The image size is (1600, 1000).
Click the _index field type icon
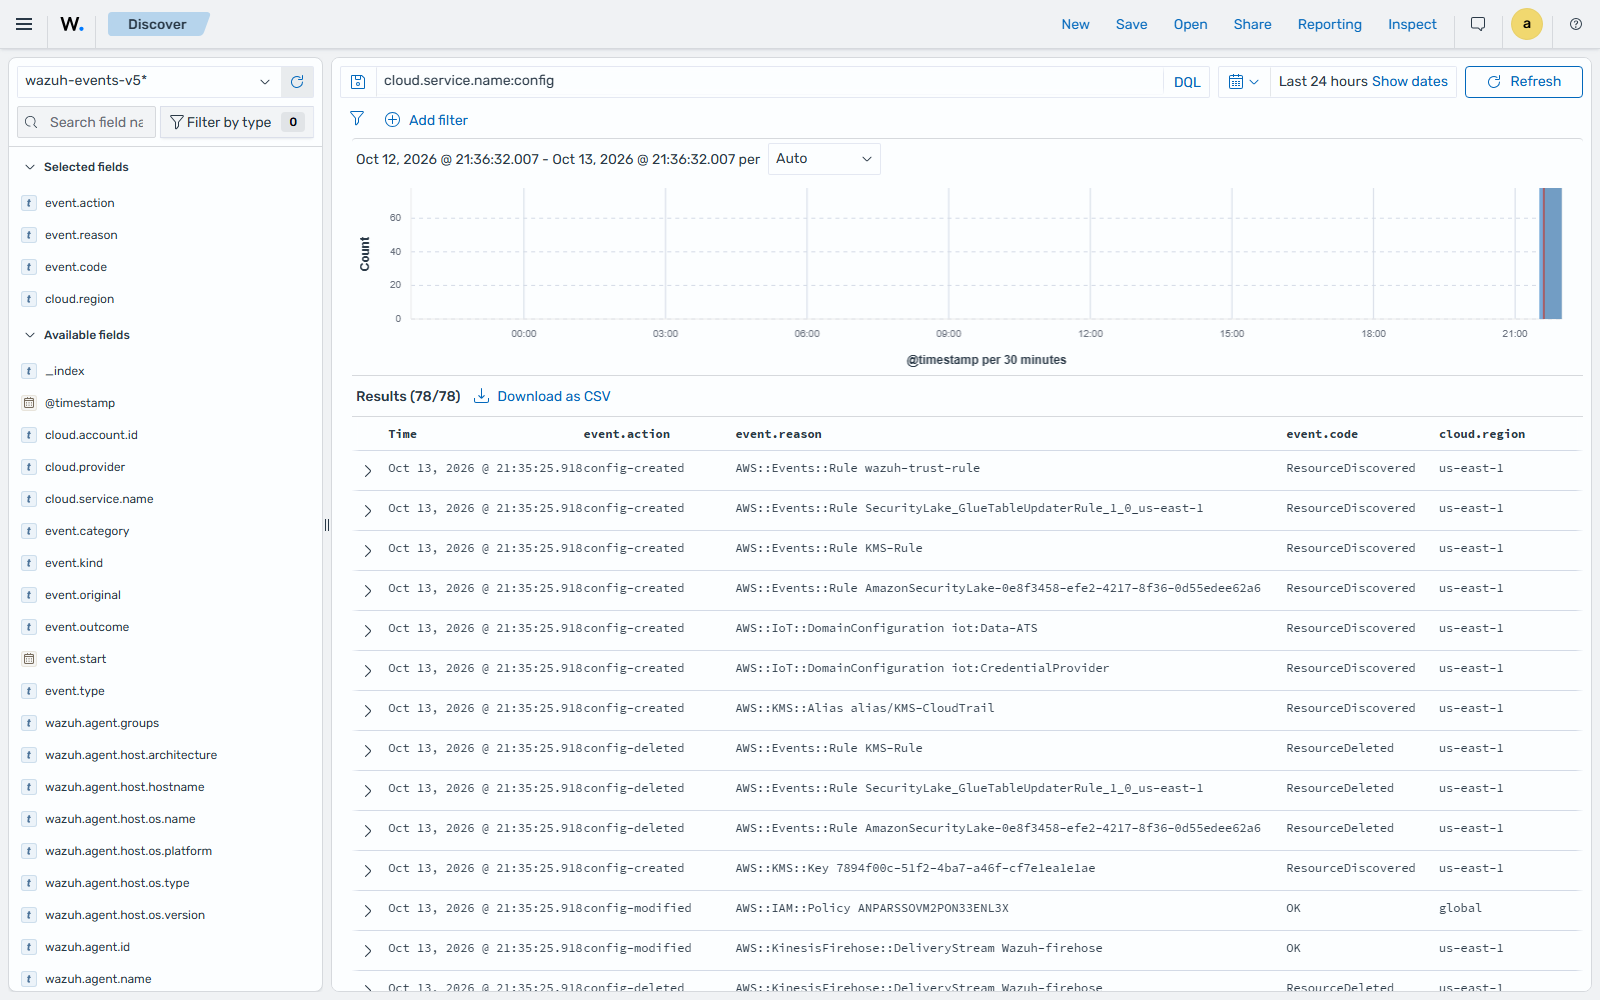tap(29, 371)
